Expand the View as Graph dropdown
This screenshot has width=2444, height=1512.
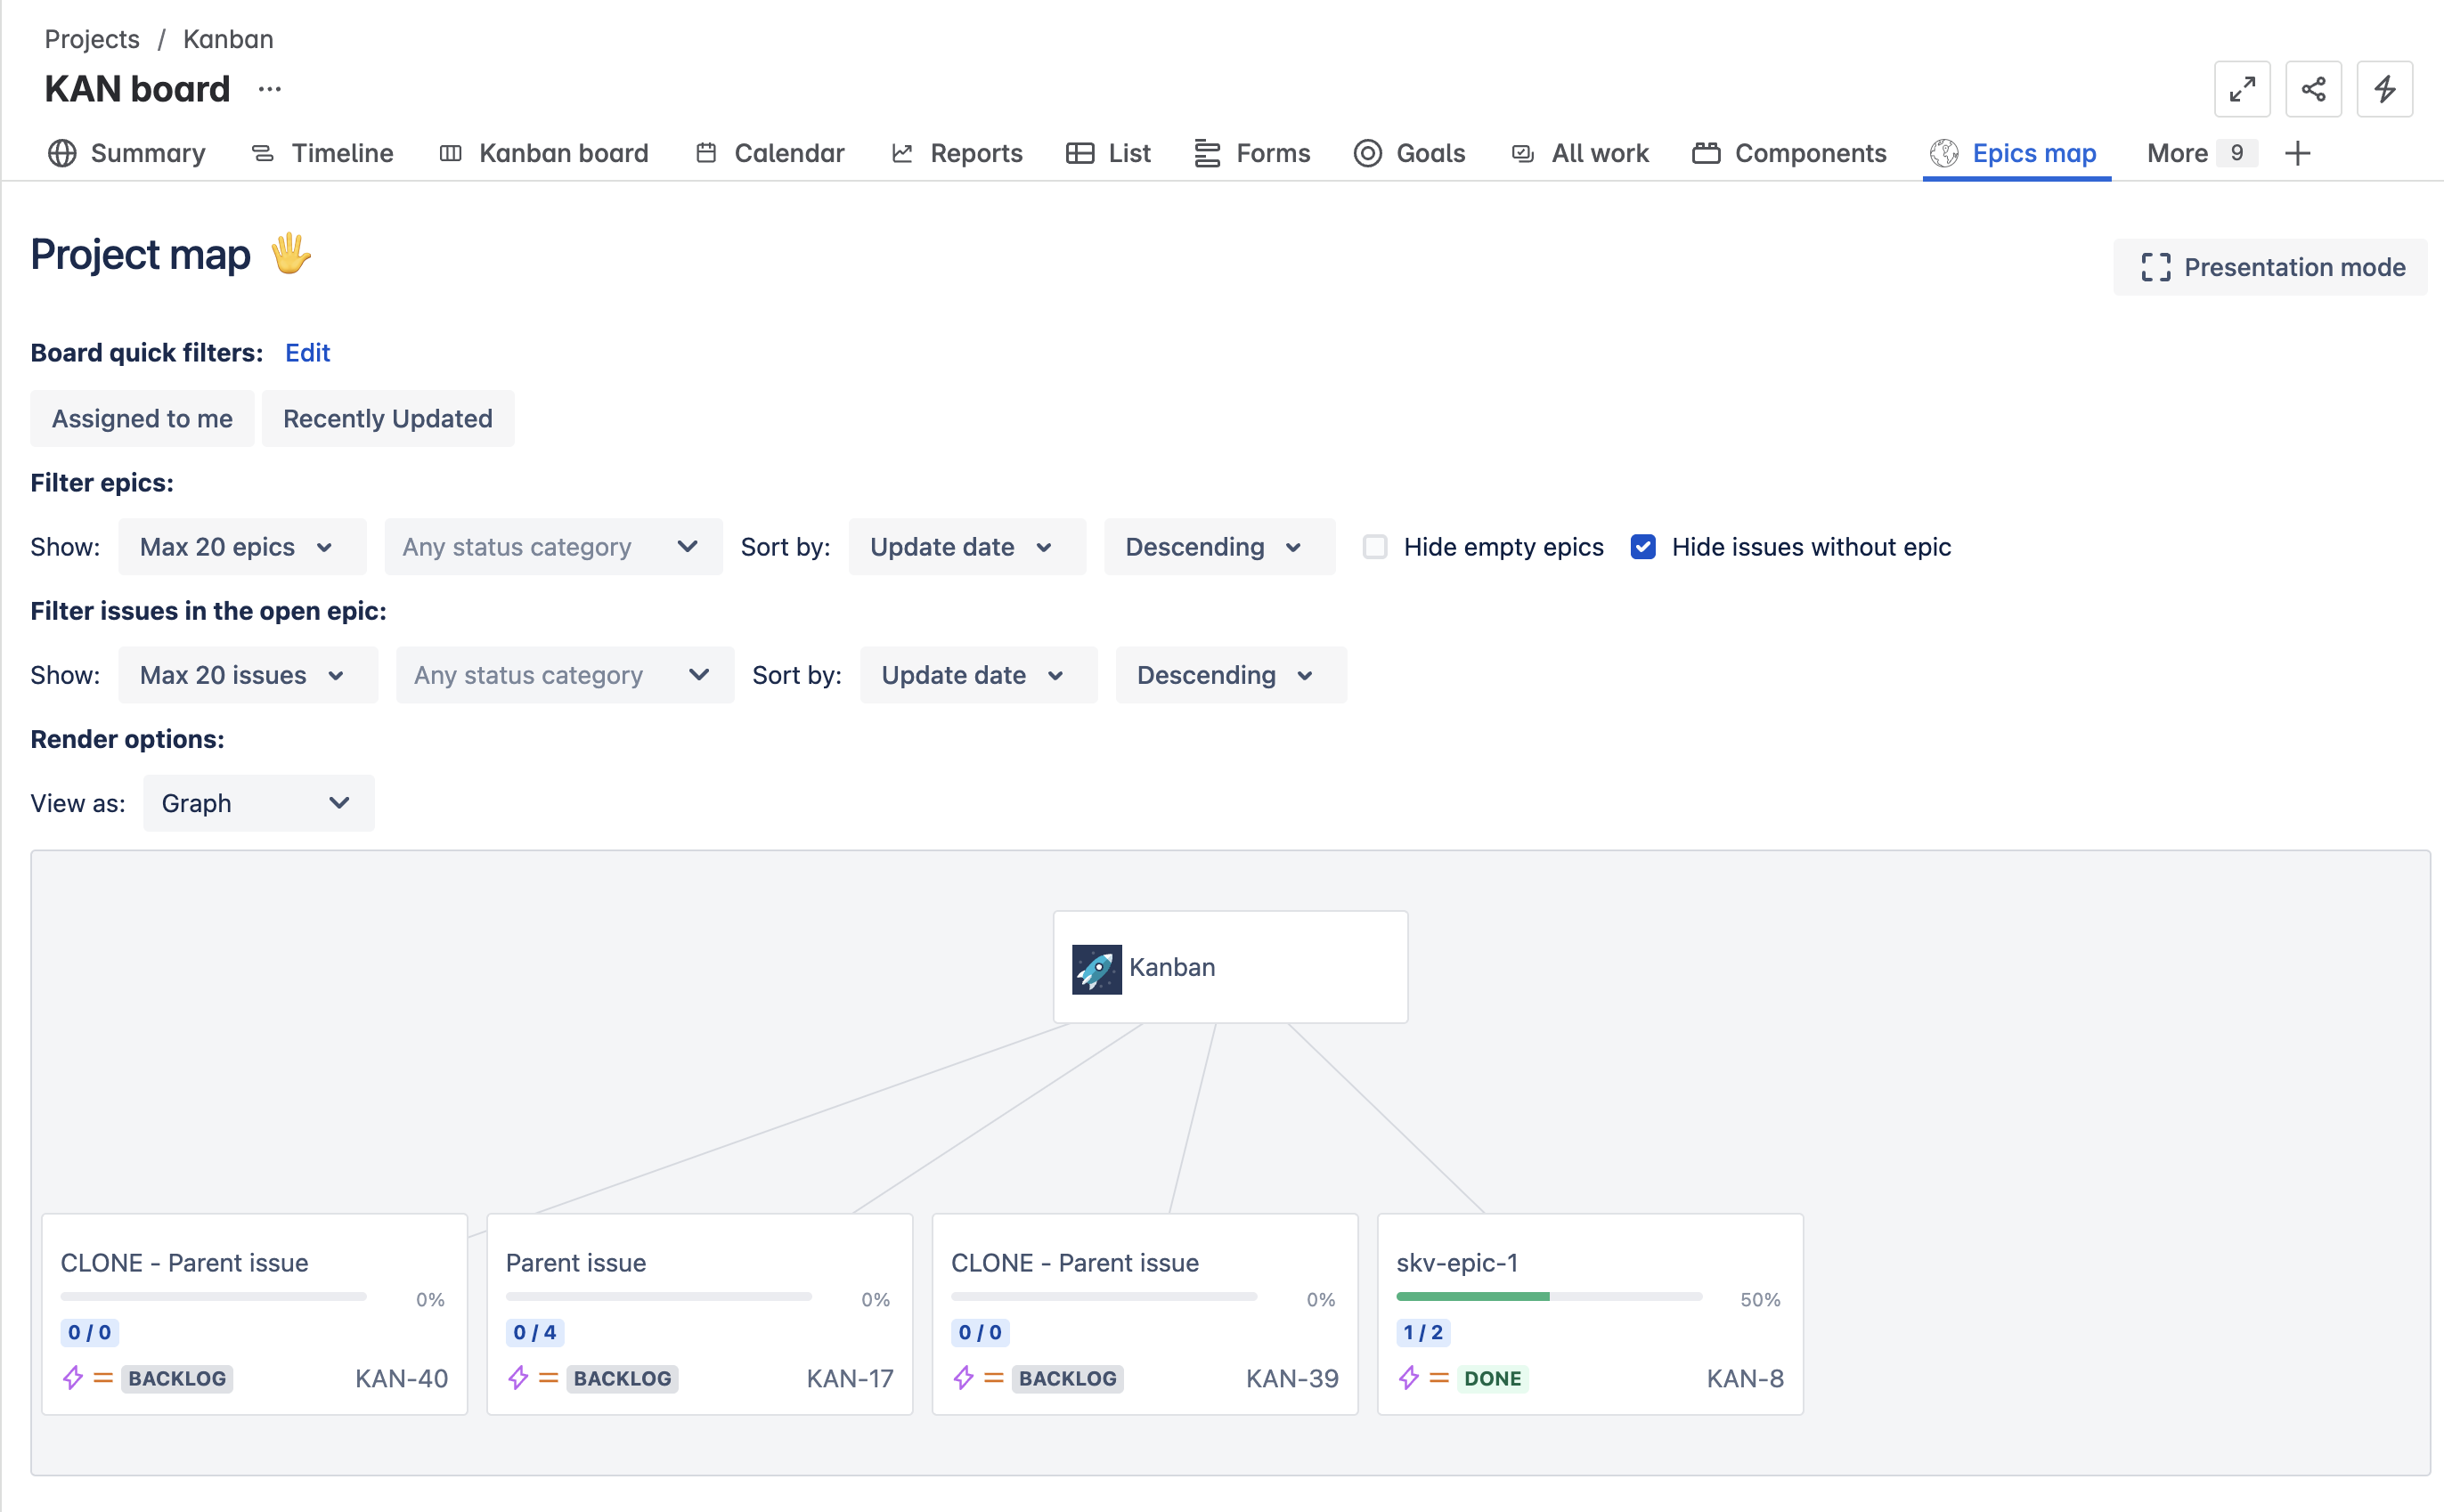pos(258,803)
